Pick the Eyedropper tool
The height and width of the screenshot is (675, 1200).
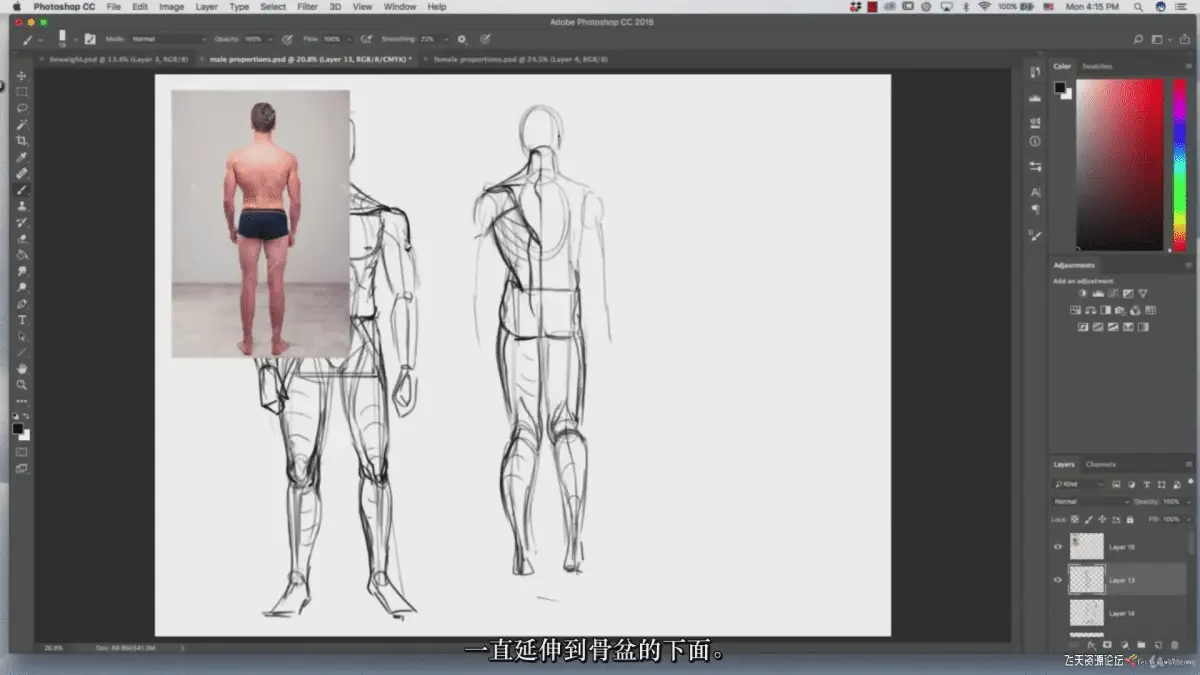click(x=22, y=157)
